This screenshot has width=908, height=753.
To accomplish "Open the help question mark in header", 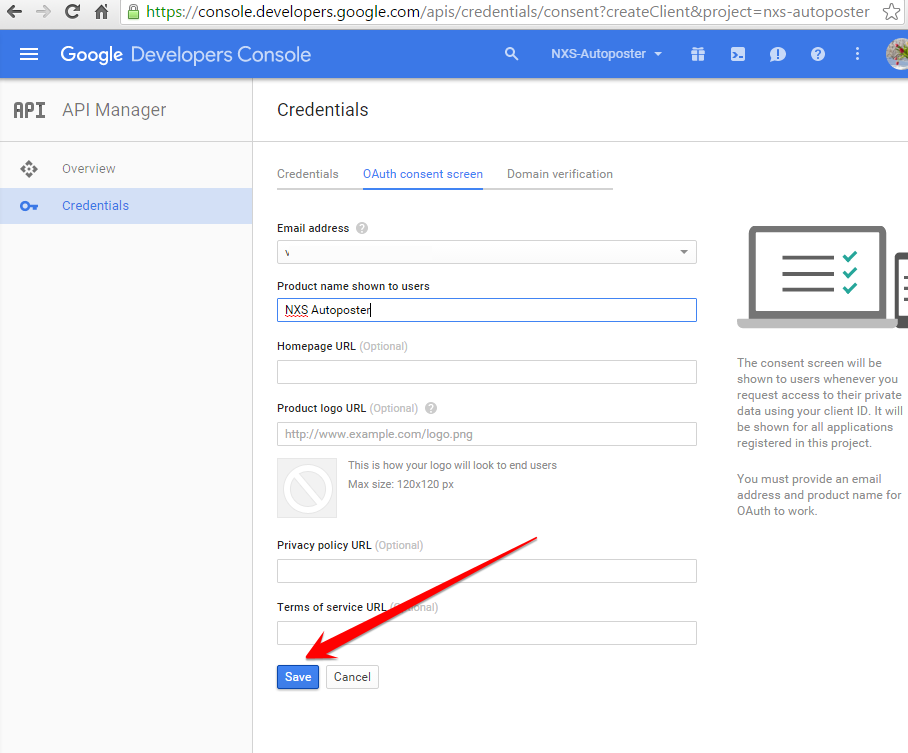I will tap(818, 54).
